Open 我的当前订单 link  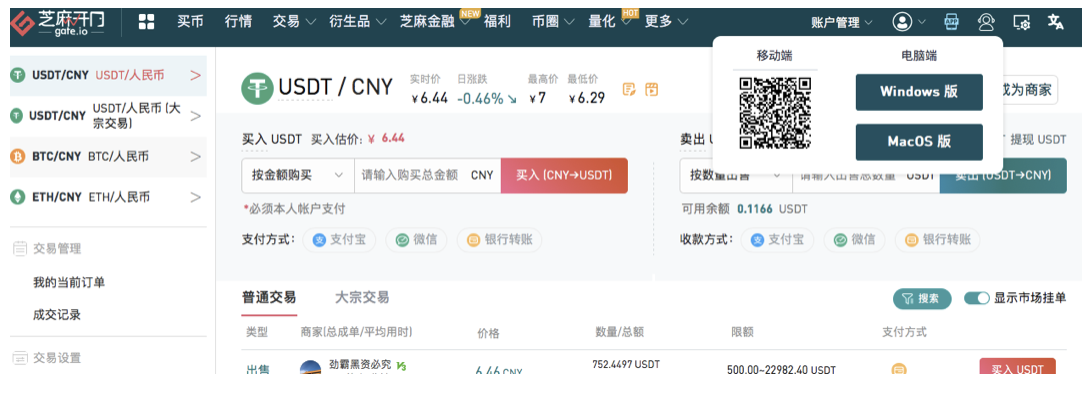[69, 282]
